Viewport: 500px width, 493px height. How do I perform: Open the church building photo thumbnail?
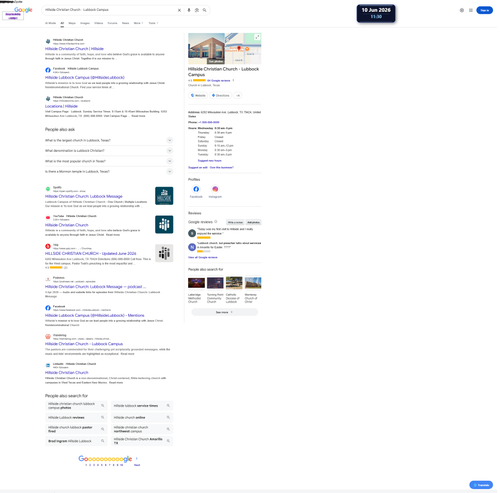[206, 49]
